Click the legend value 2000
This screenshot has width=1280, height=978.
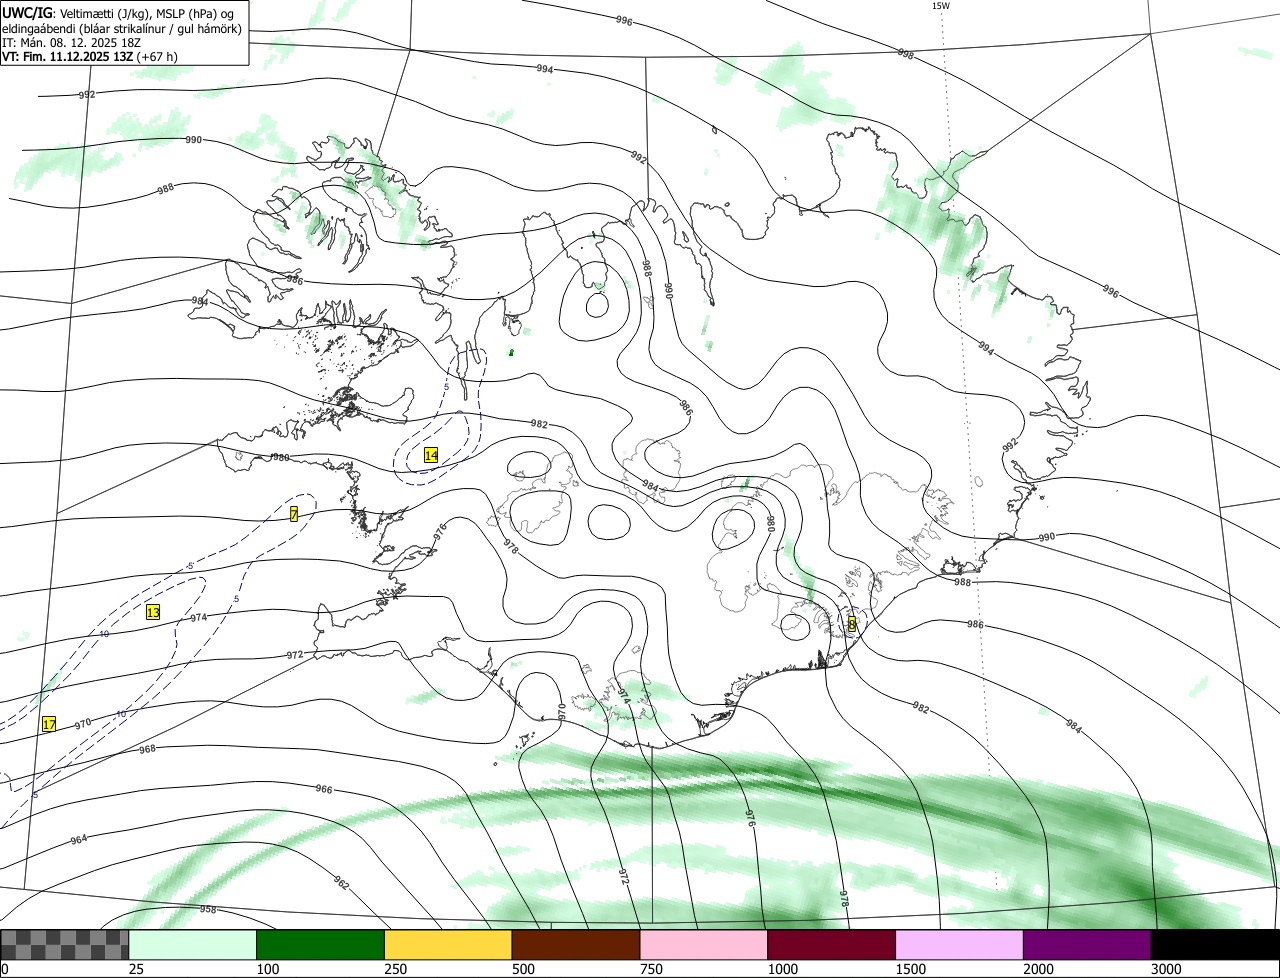coord(1039,969)
